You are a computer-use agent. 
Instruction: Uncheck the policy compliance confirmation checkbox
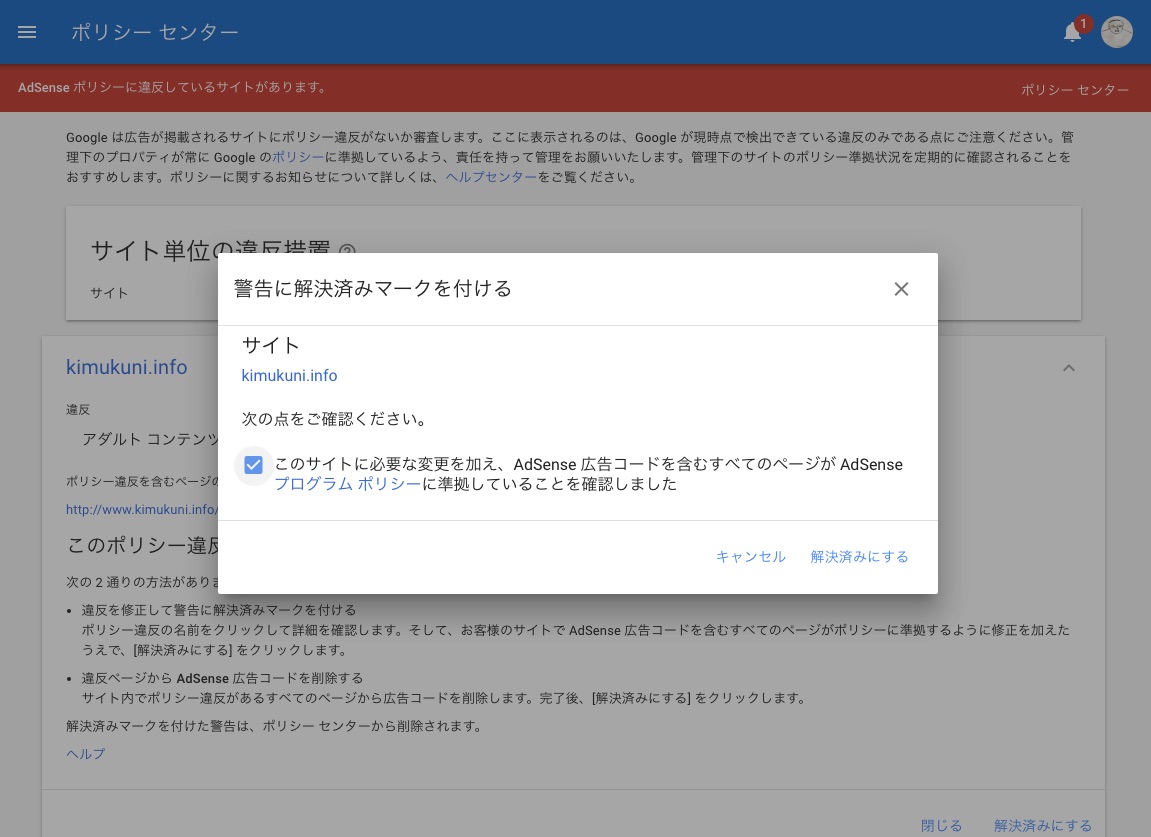pyautogui.click(x=253, y=465)
